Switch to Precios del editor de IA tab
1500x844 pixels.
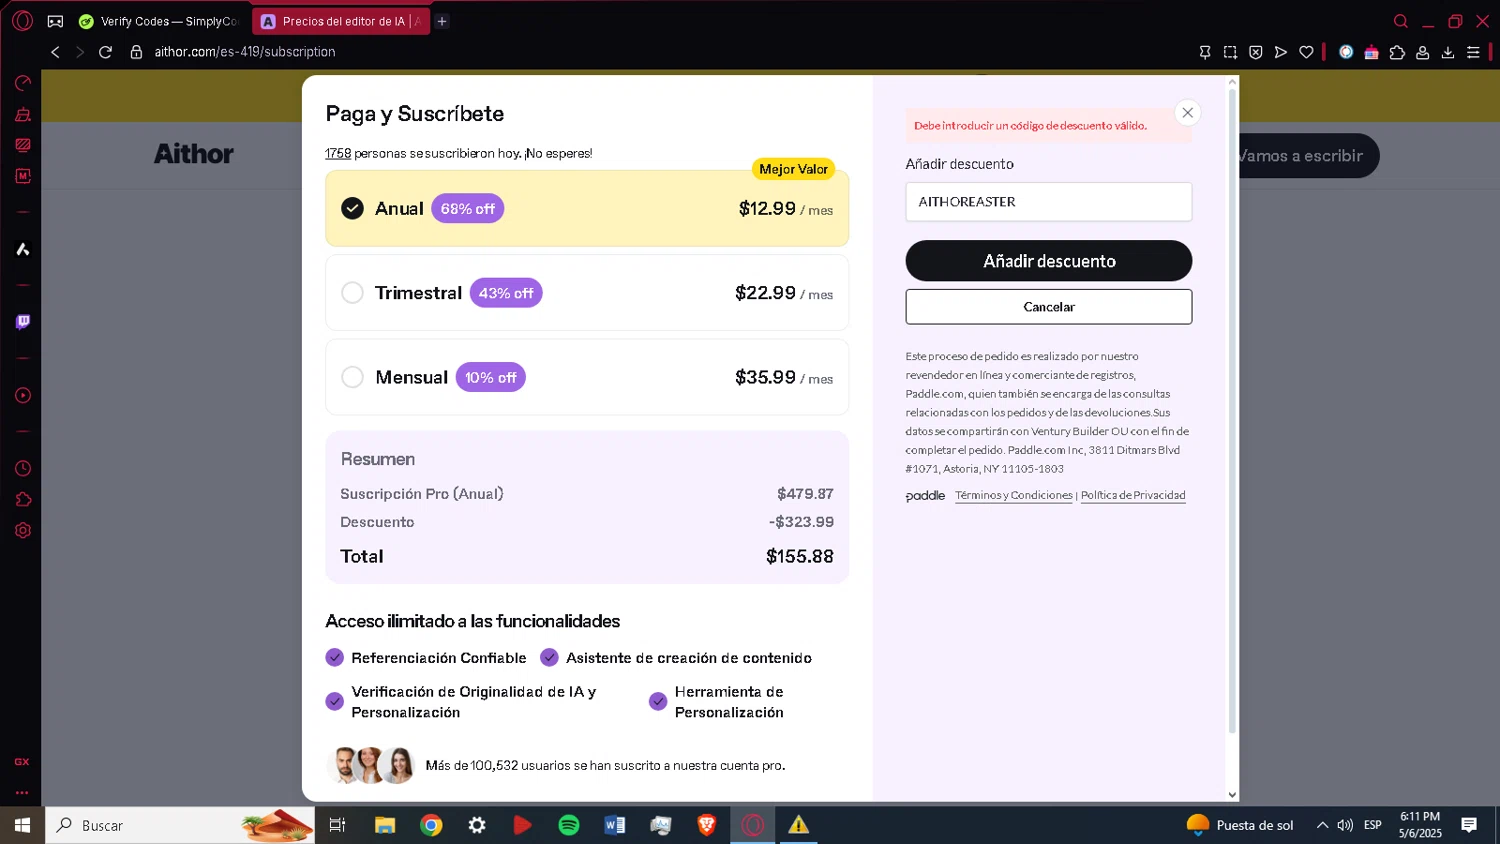(341, 21)
